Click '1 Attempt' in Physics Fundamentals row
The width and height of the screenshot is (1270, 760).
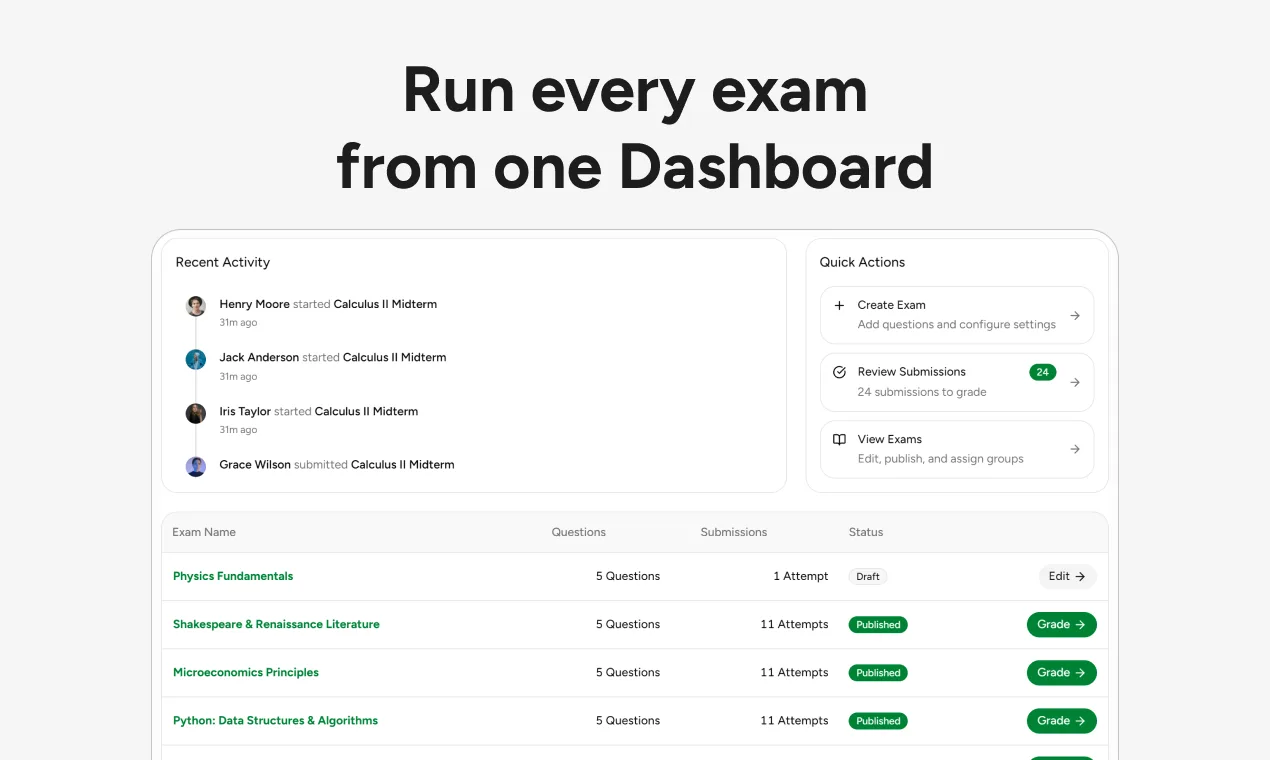pos(801,576)
